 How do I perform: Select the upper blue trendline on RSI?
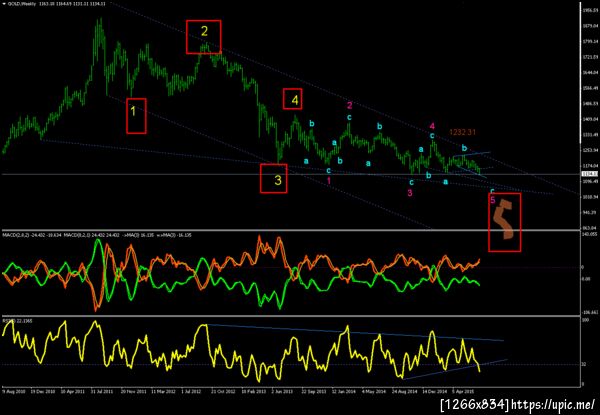click(x=355, y=332)
